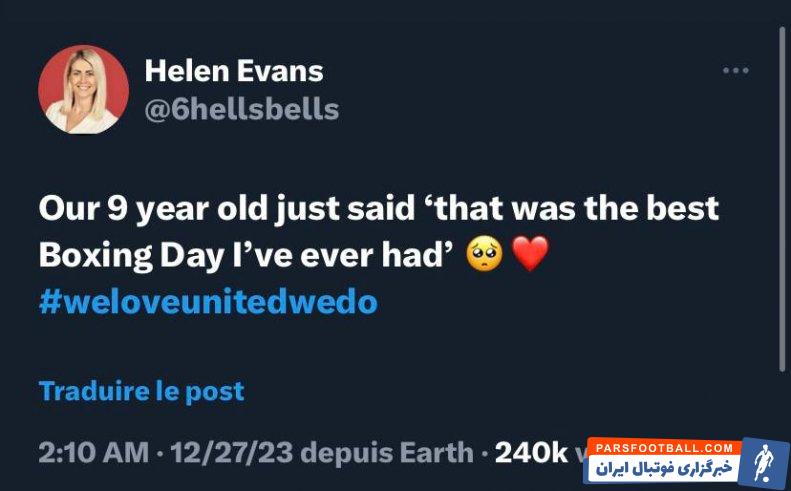Open the three-dot more options menu

[736, 71]
